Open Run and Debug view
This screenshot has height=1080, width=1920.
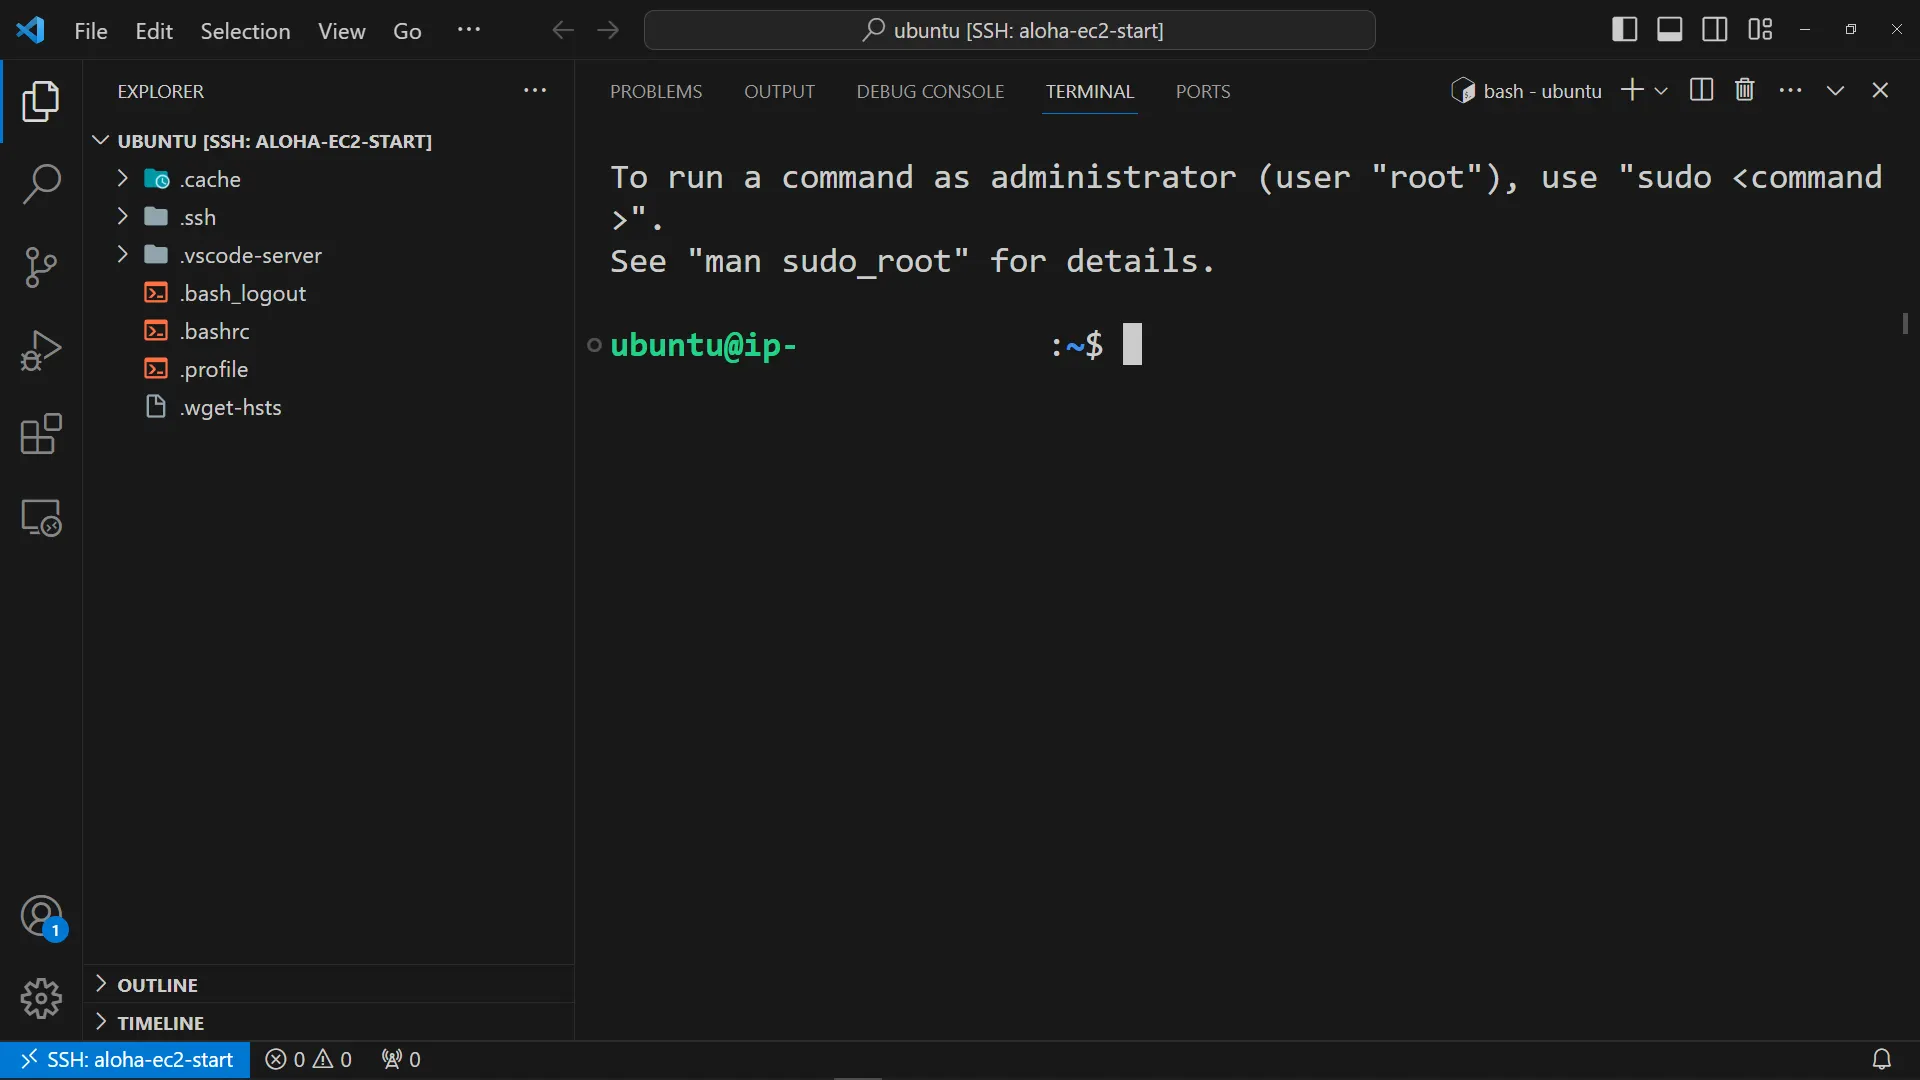coord(41,351)
